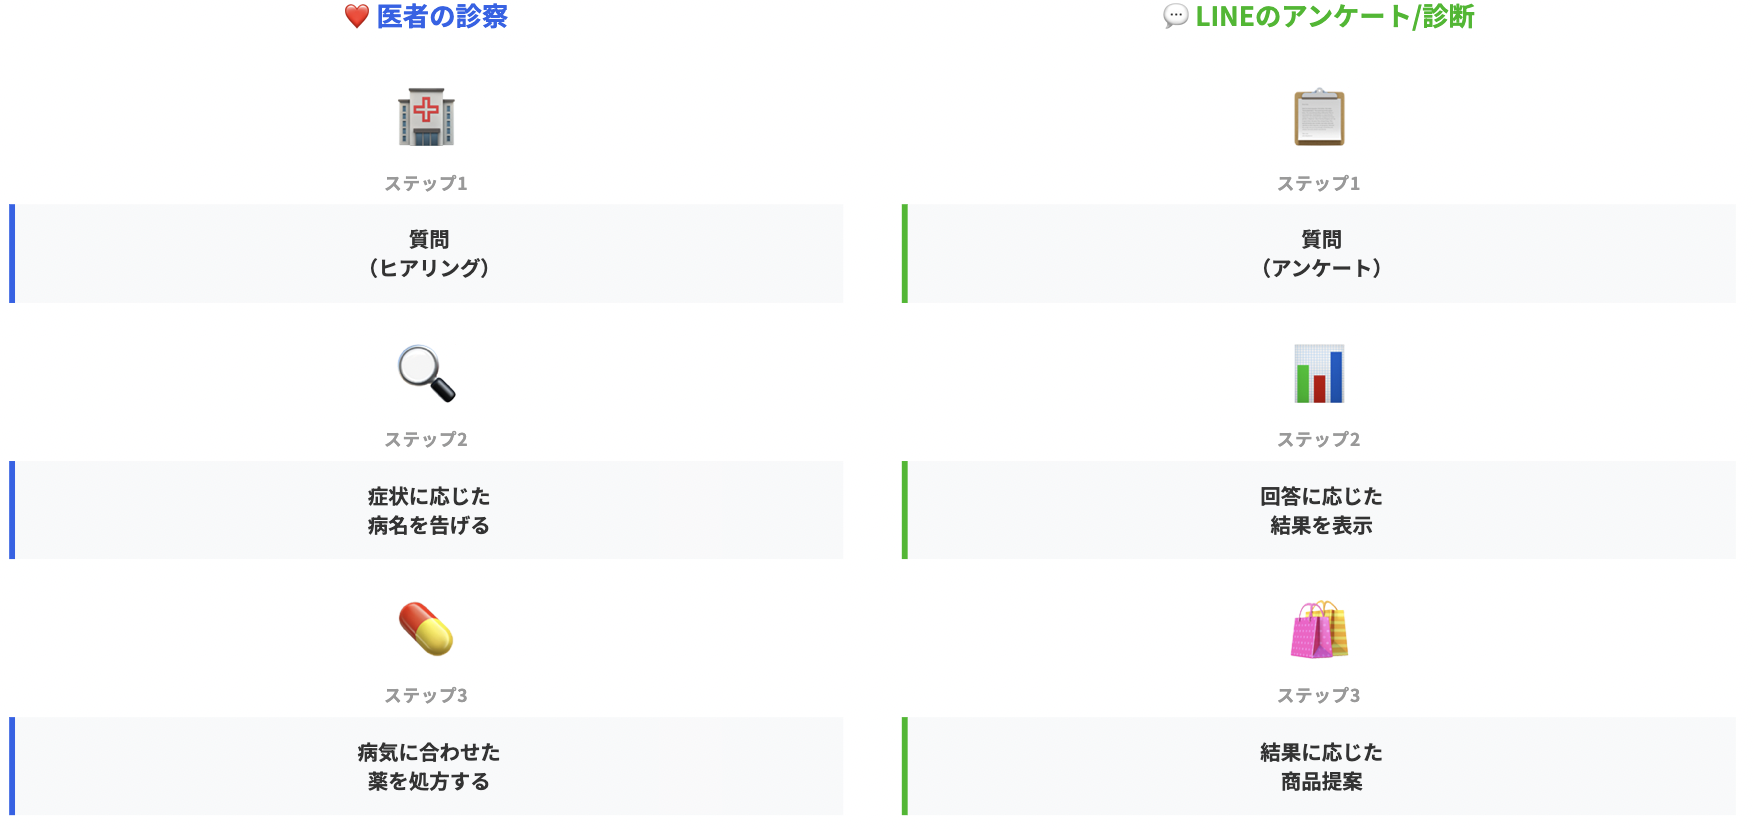Click the ステップ3 label under the pill

tap(426, 695)
